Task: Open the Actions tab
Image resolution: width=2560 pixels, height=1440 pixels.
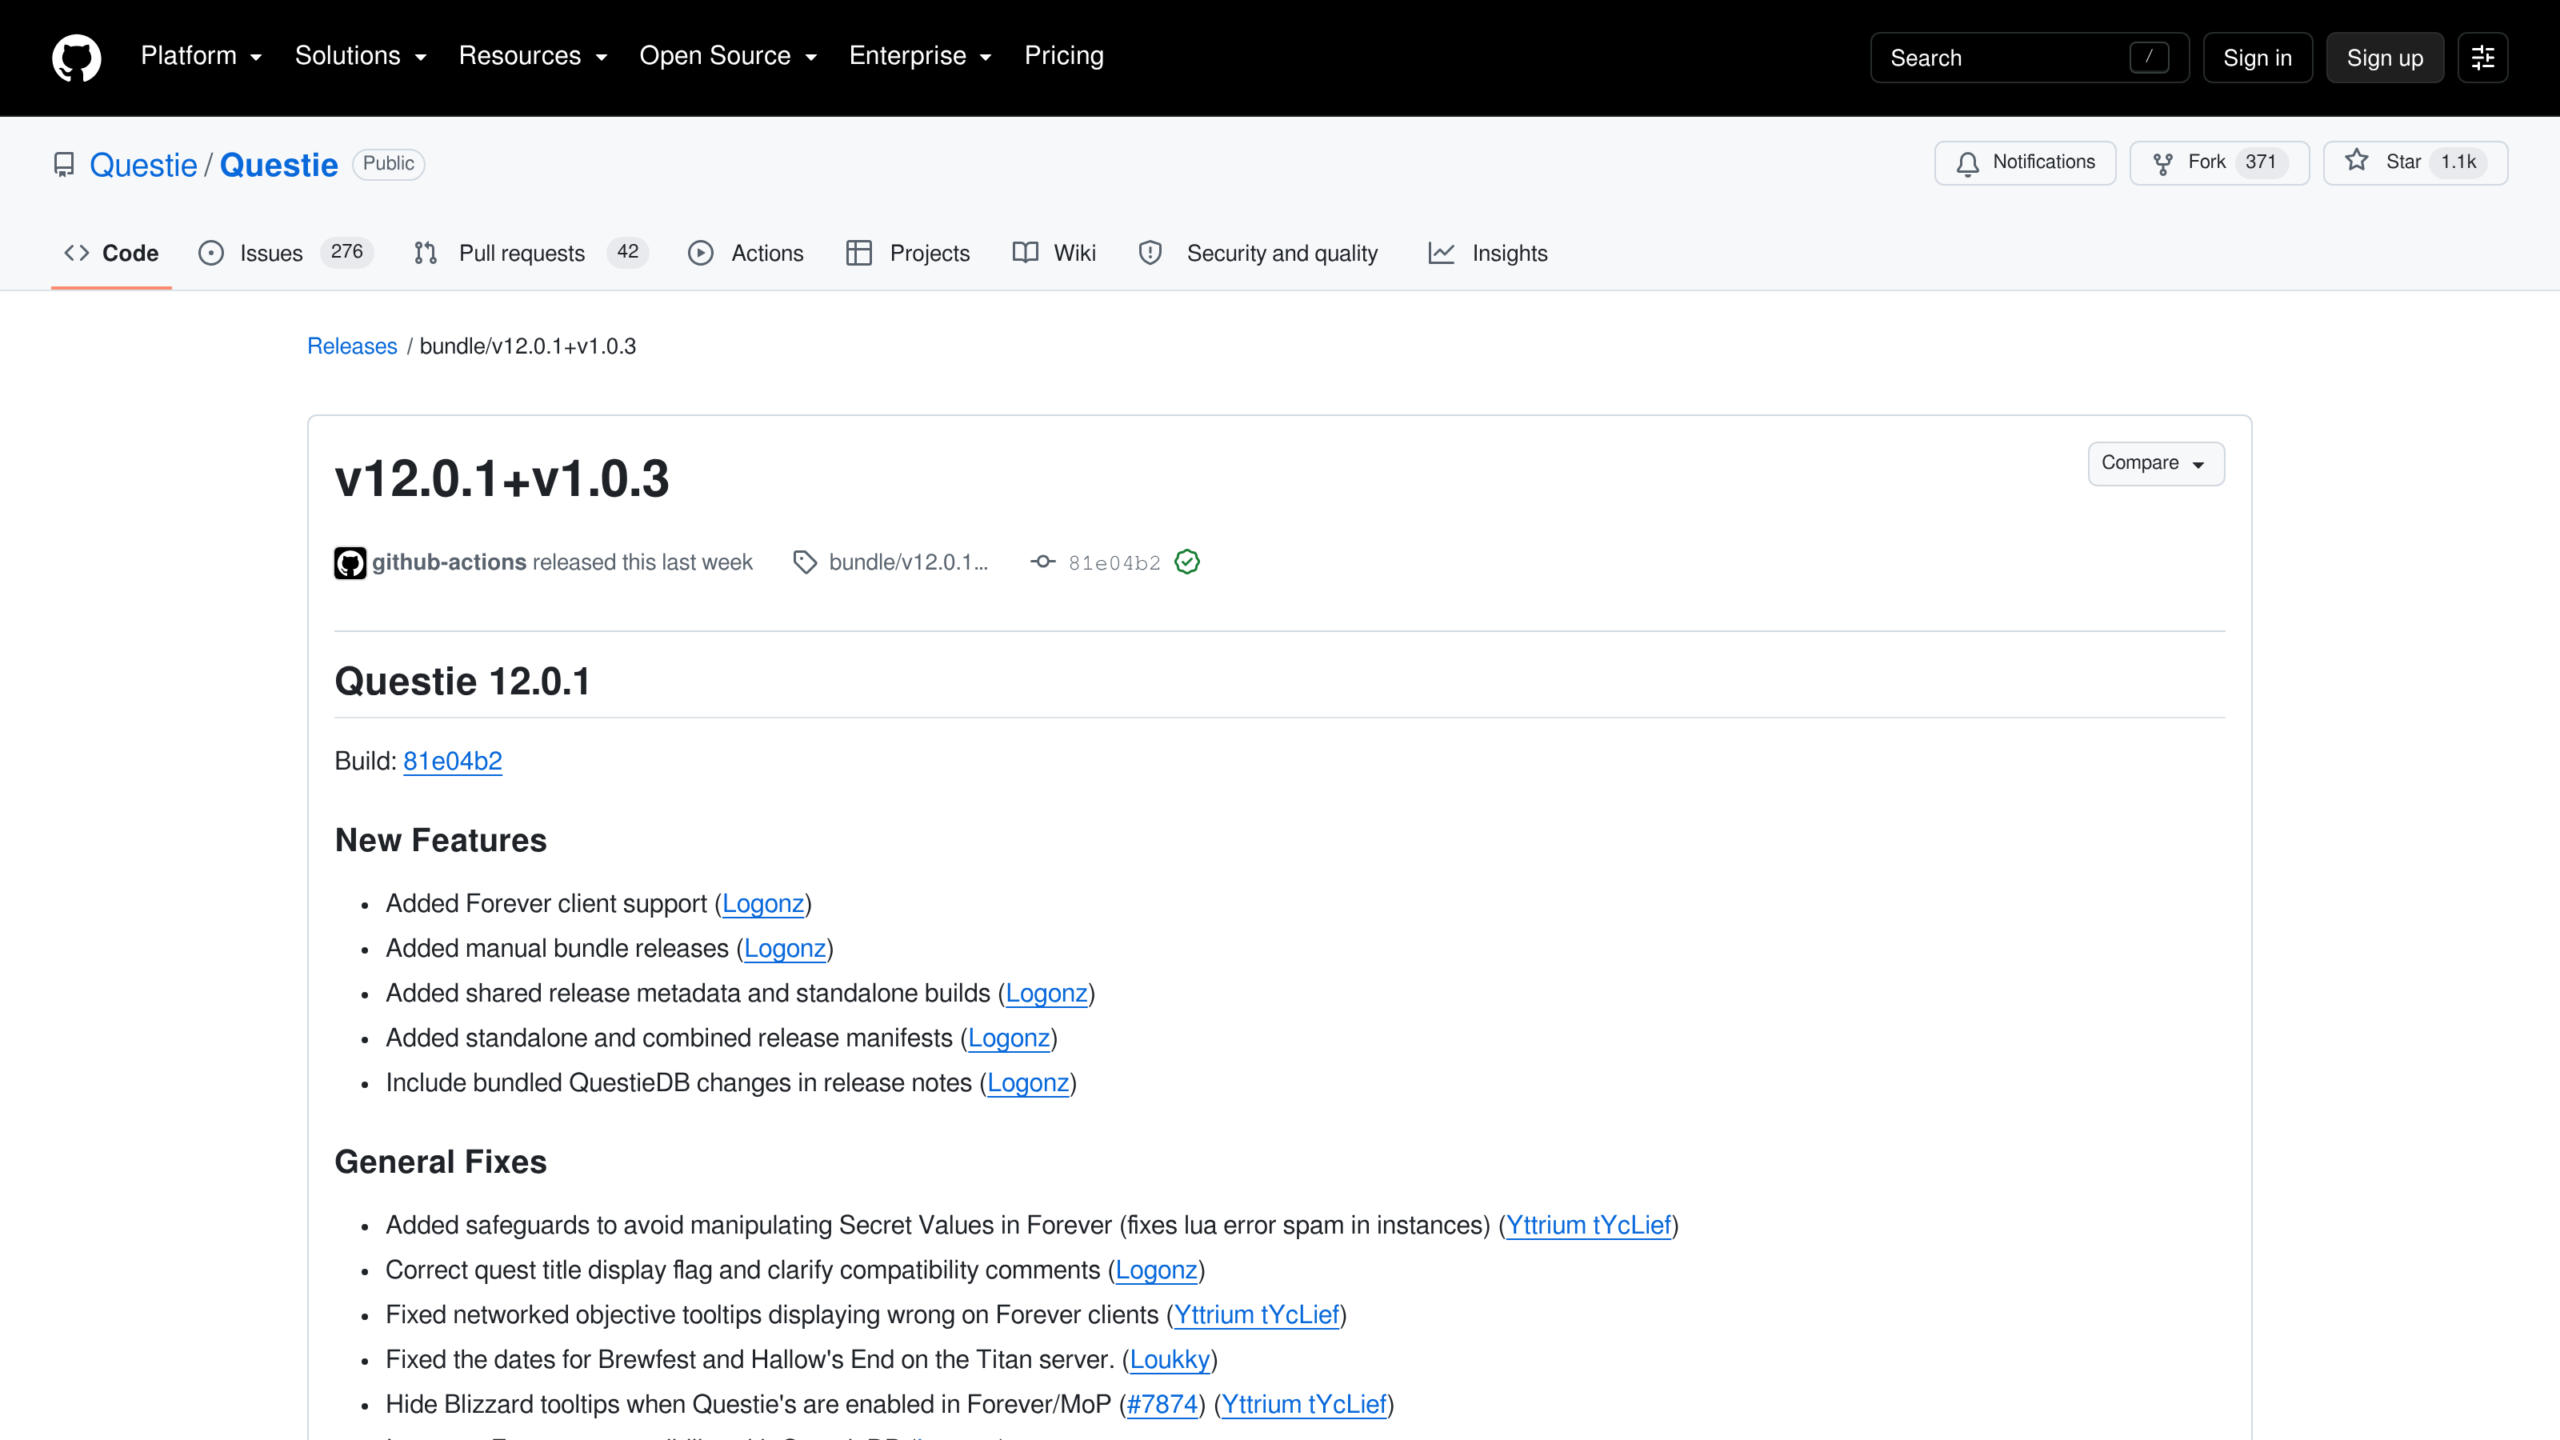Action: pos(746,253)
